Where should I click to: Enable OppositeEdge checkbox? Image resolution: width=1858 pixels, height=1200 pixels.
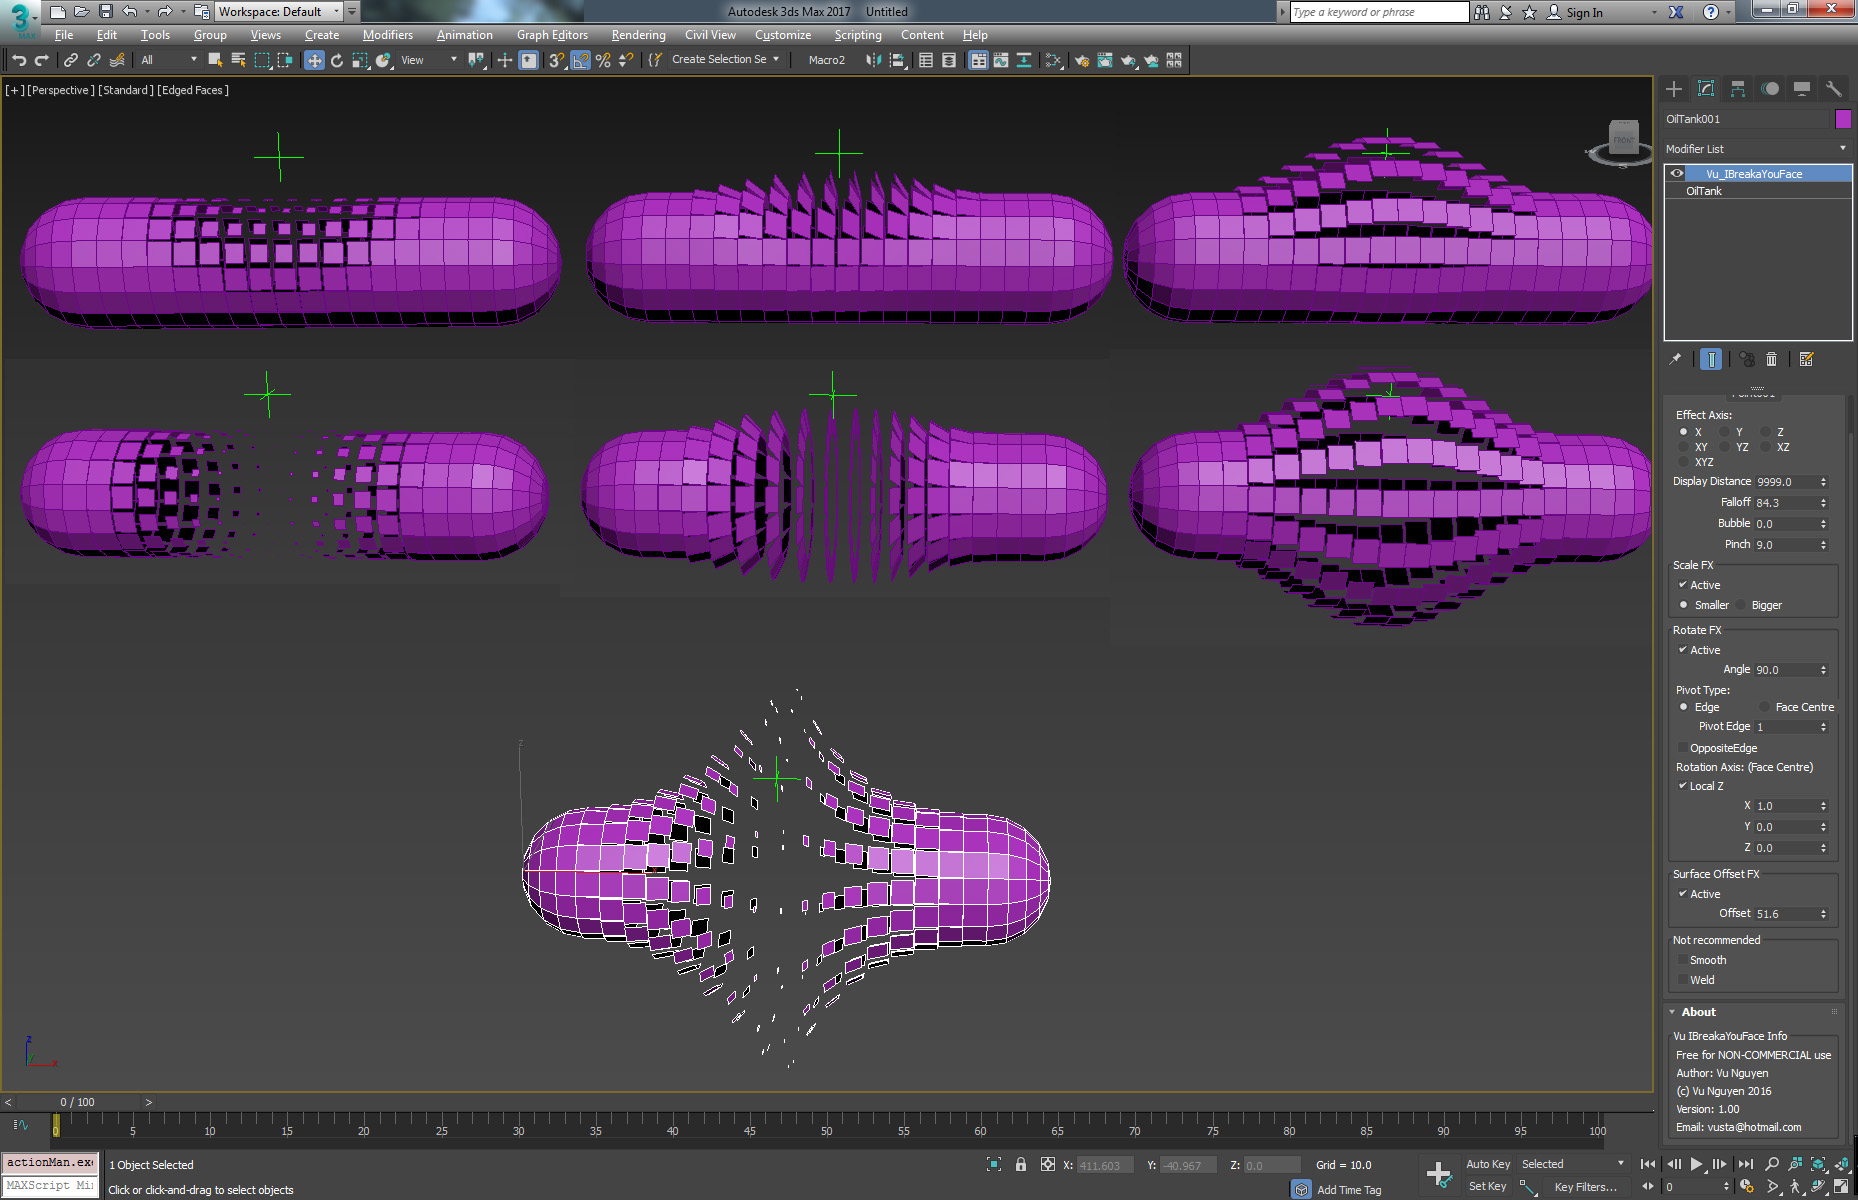[1683, 748]
